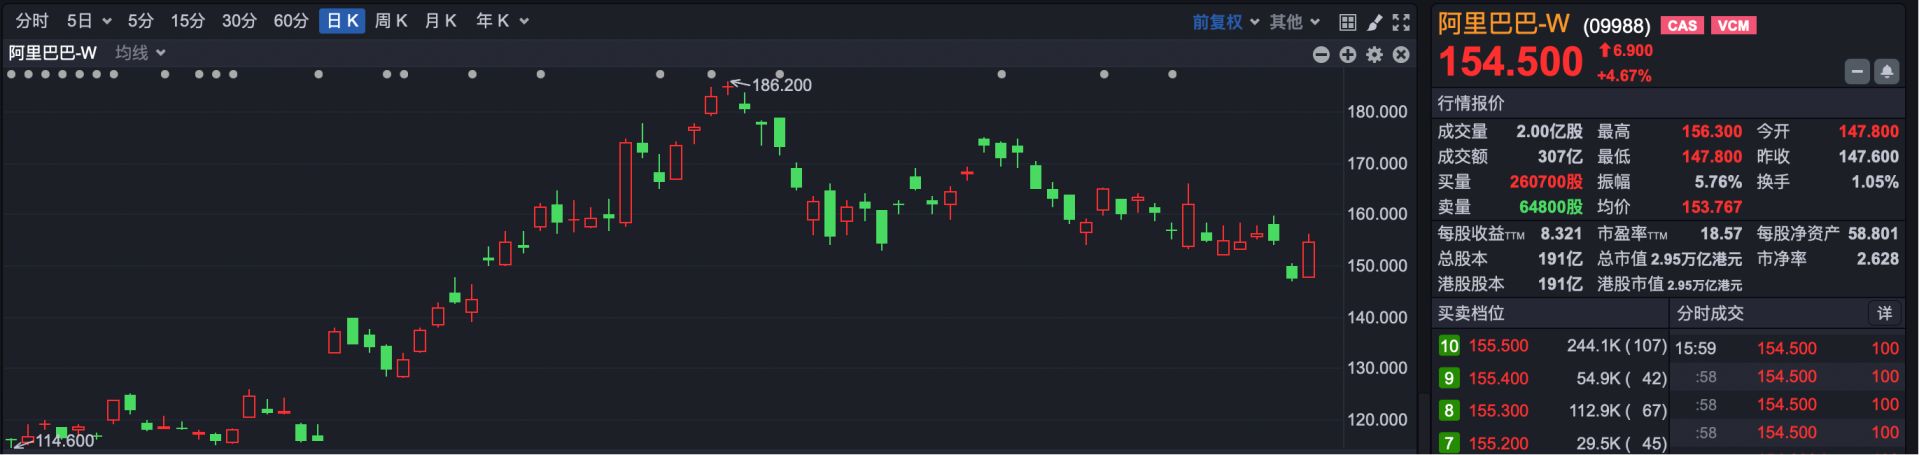The image size is (1919, 455).
Task: Click the 市净率 value 2.628
Action: pos(1877,258)
